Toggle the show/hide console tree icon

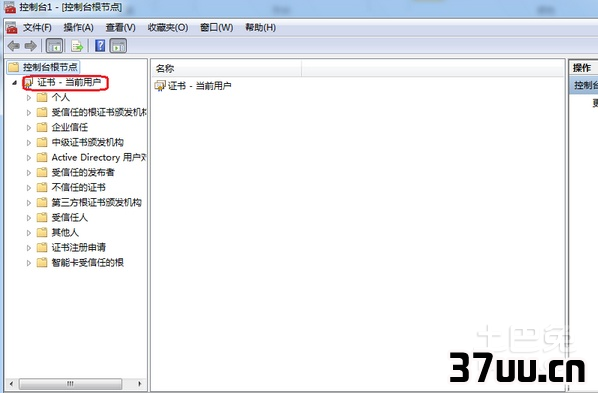click(x=55, y=46)
